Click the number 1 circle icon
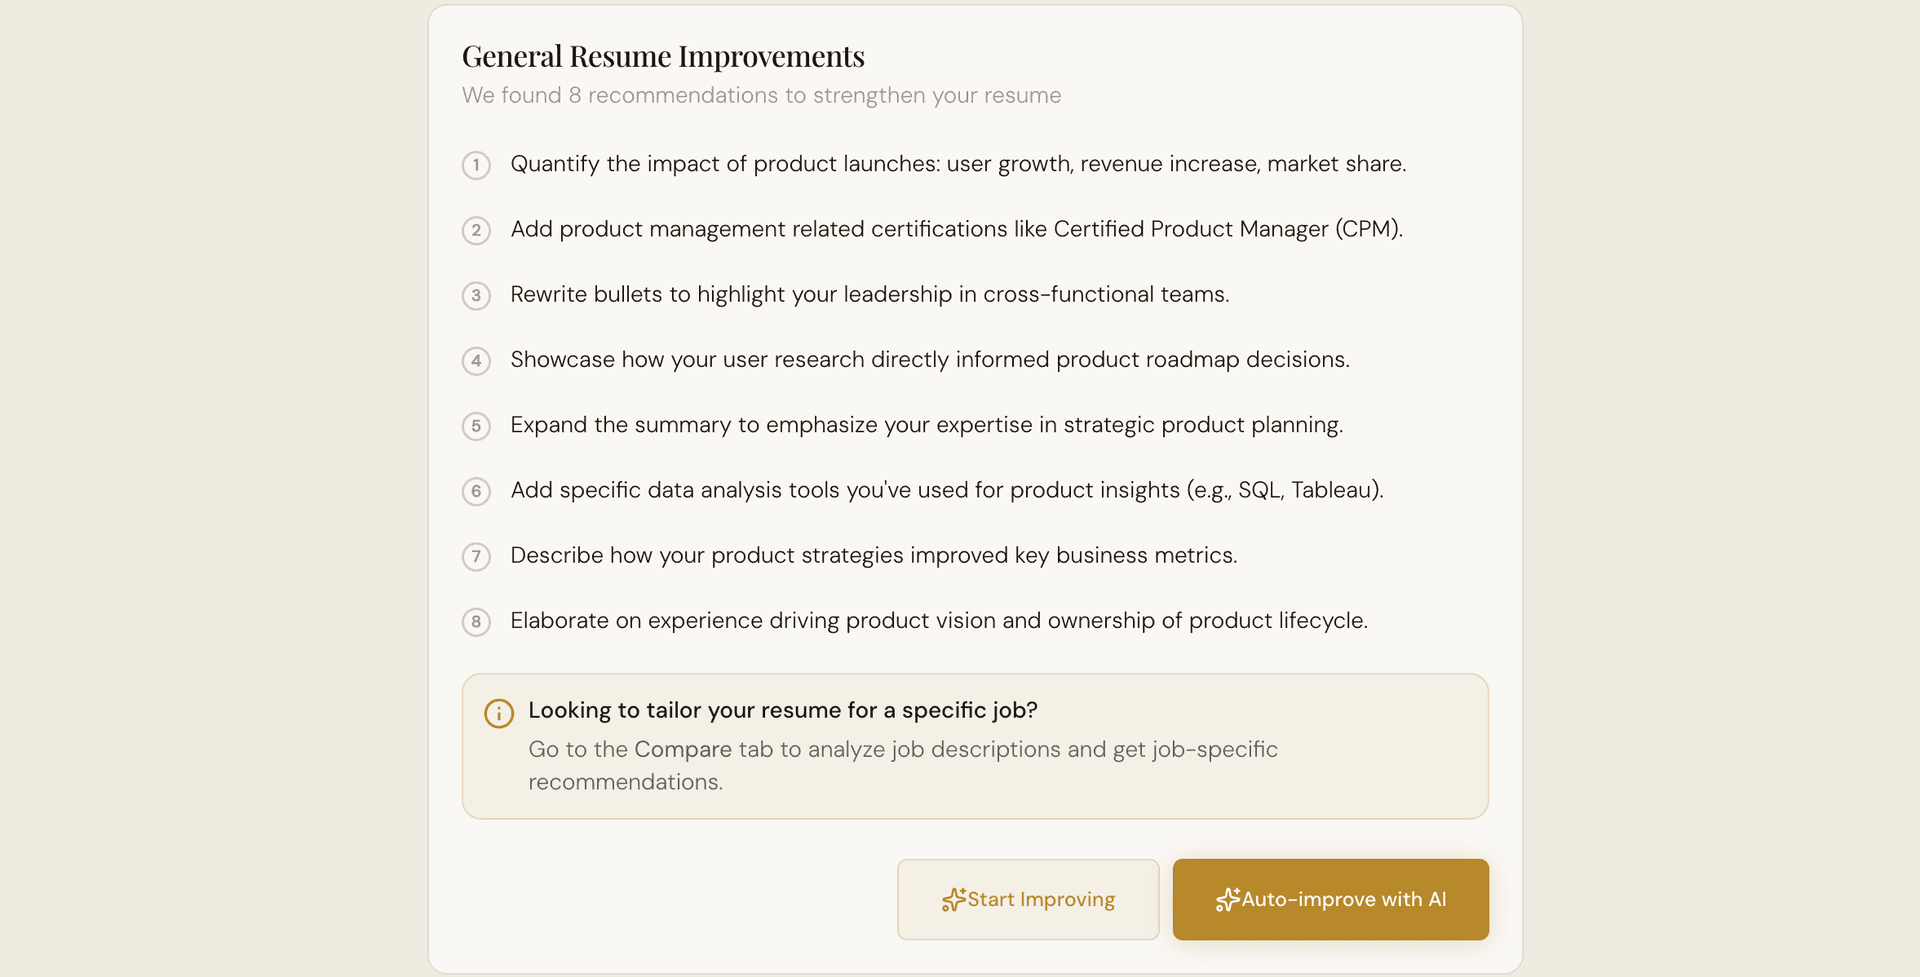1920x977 pixels. (476, 165)
